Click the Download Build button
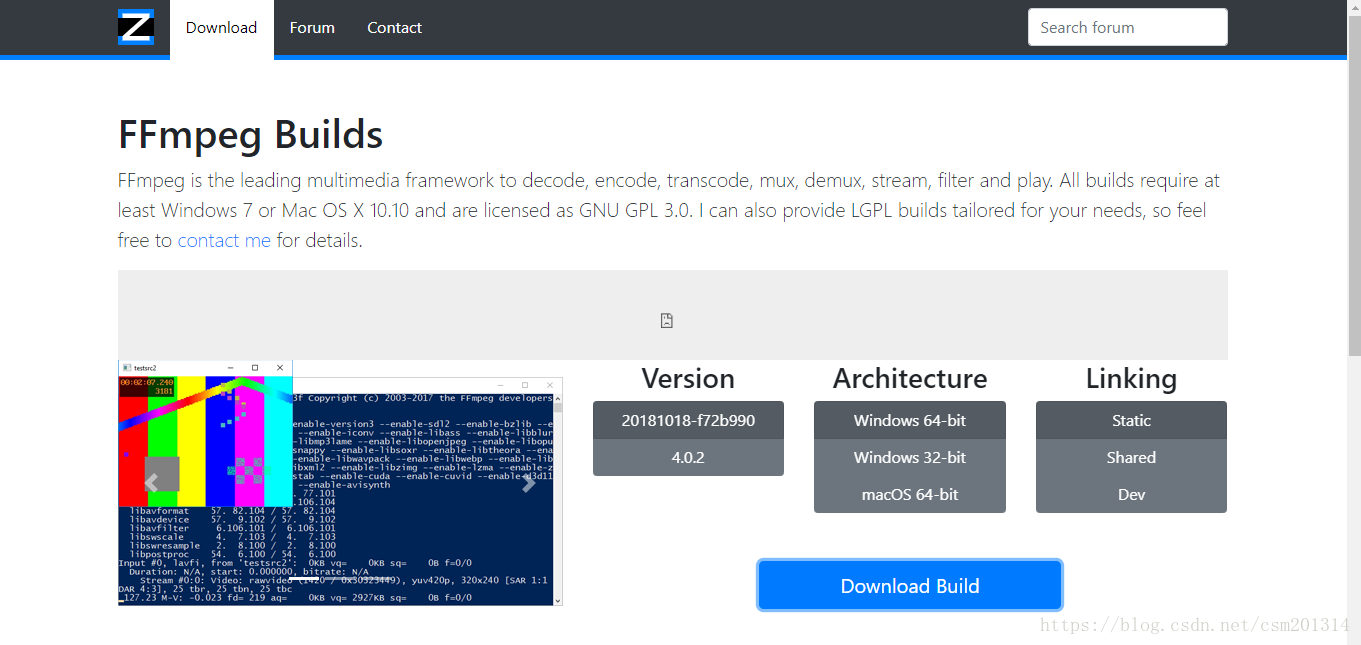This screenshot has height=645, width=1361. coord(910,586)
